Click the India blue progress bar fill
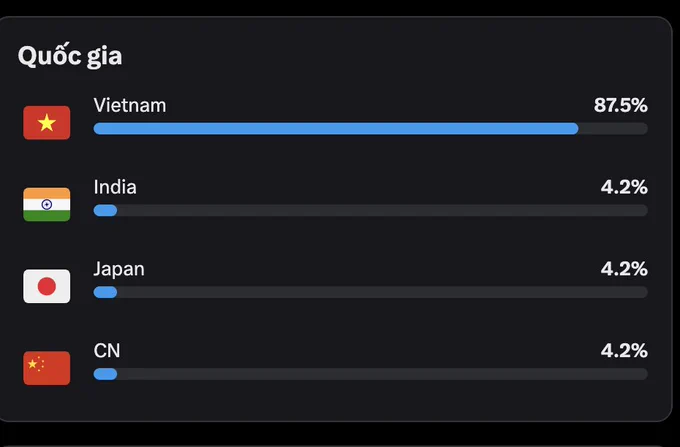Viewport: 680px width, 447px height. click(x=105, y=211)
